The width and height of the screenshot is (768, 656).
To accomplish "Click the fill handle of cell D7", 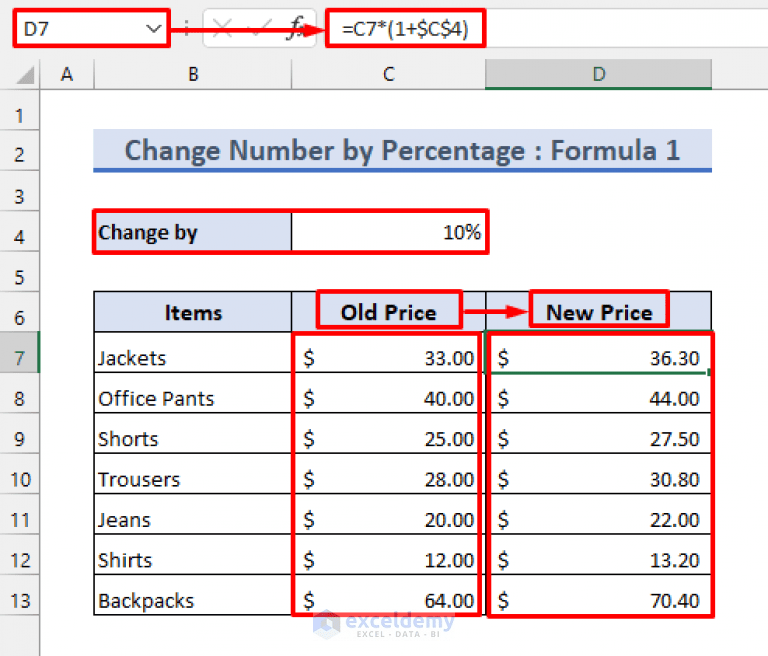I will click(709, 372).
